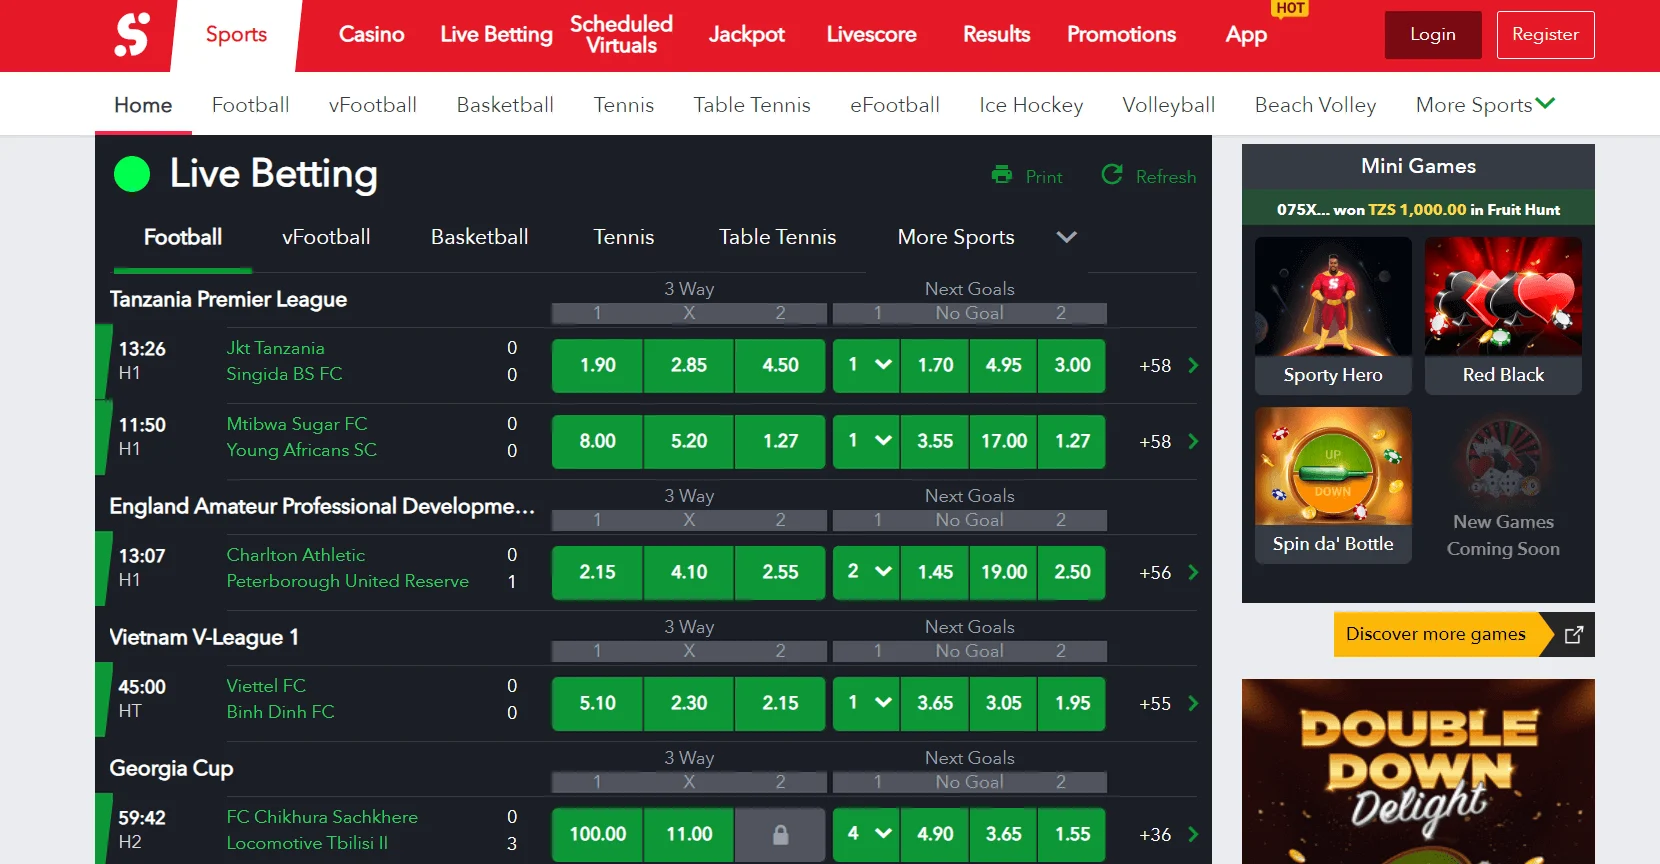Open the Jkt Tanzania team link

coord(275,348)
